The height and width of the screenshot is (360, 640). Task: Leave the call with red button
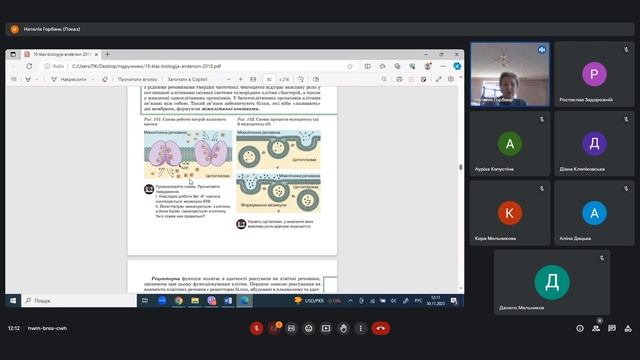pos(380,328)
